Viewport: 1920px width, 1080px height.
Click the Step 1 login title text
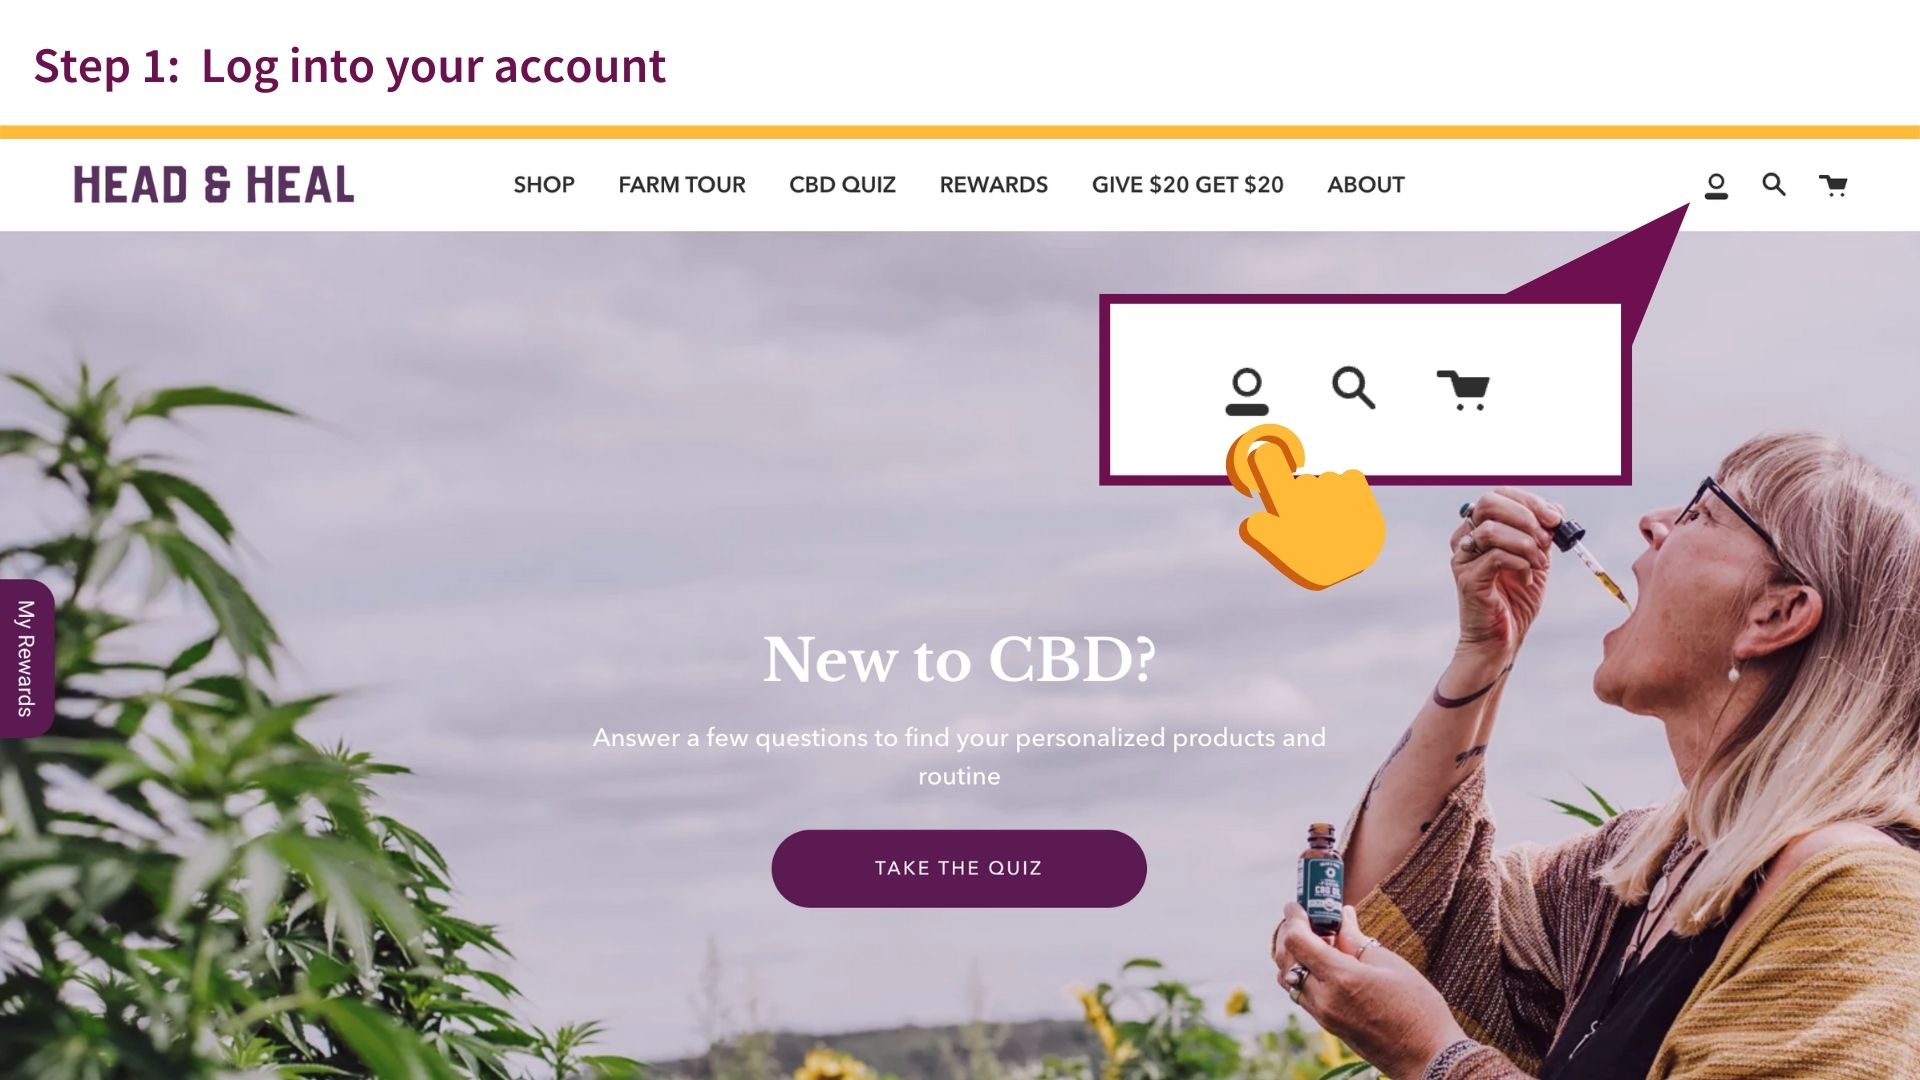pyautogui.click(x=349, y=67)
